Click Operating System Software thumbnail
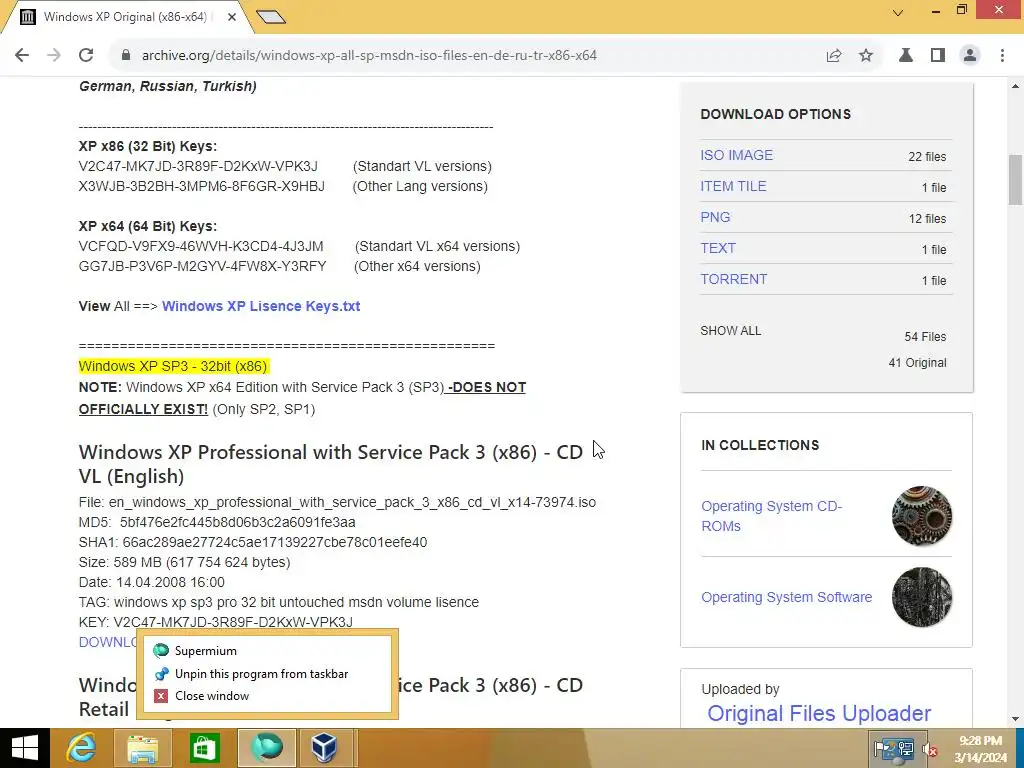Screen dimensions: 1024x768 tap(921, 597)
